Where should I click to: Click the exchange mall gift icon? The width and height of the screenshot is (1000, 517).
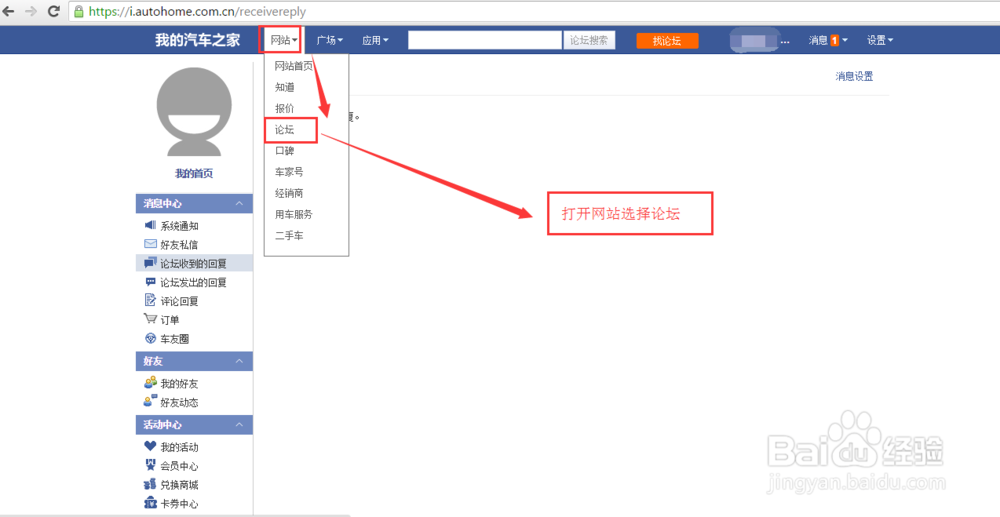[x=151, y=484]
